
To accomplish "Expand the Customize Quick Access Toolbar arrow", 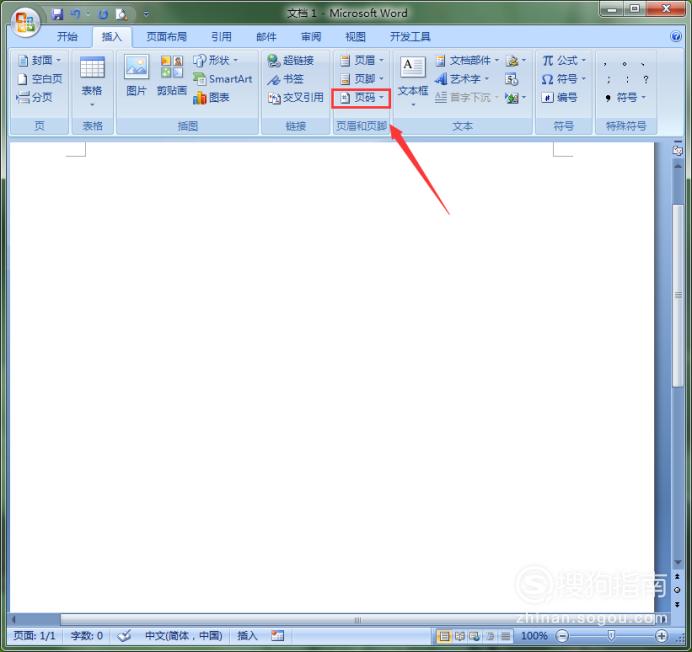I will tap(146, 14).
